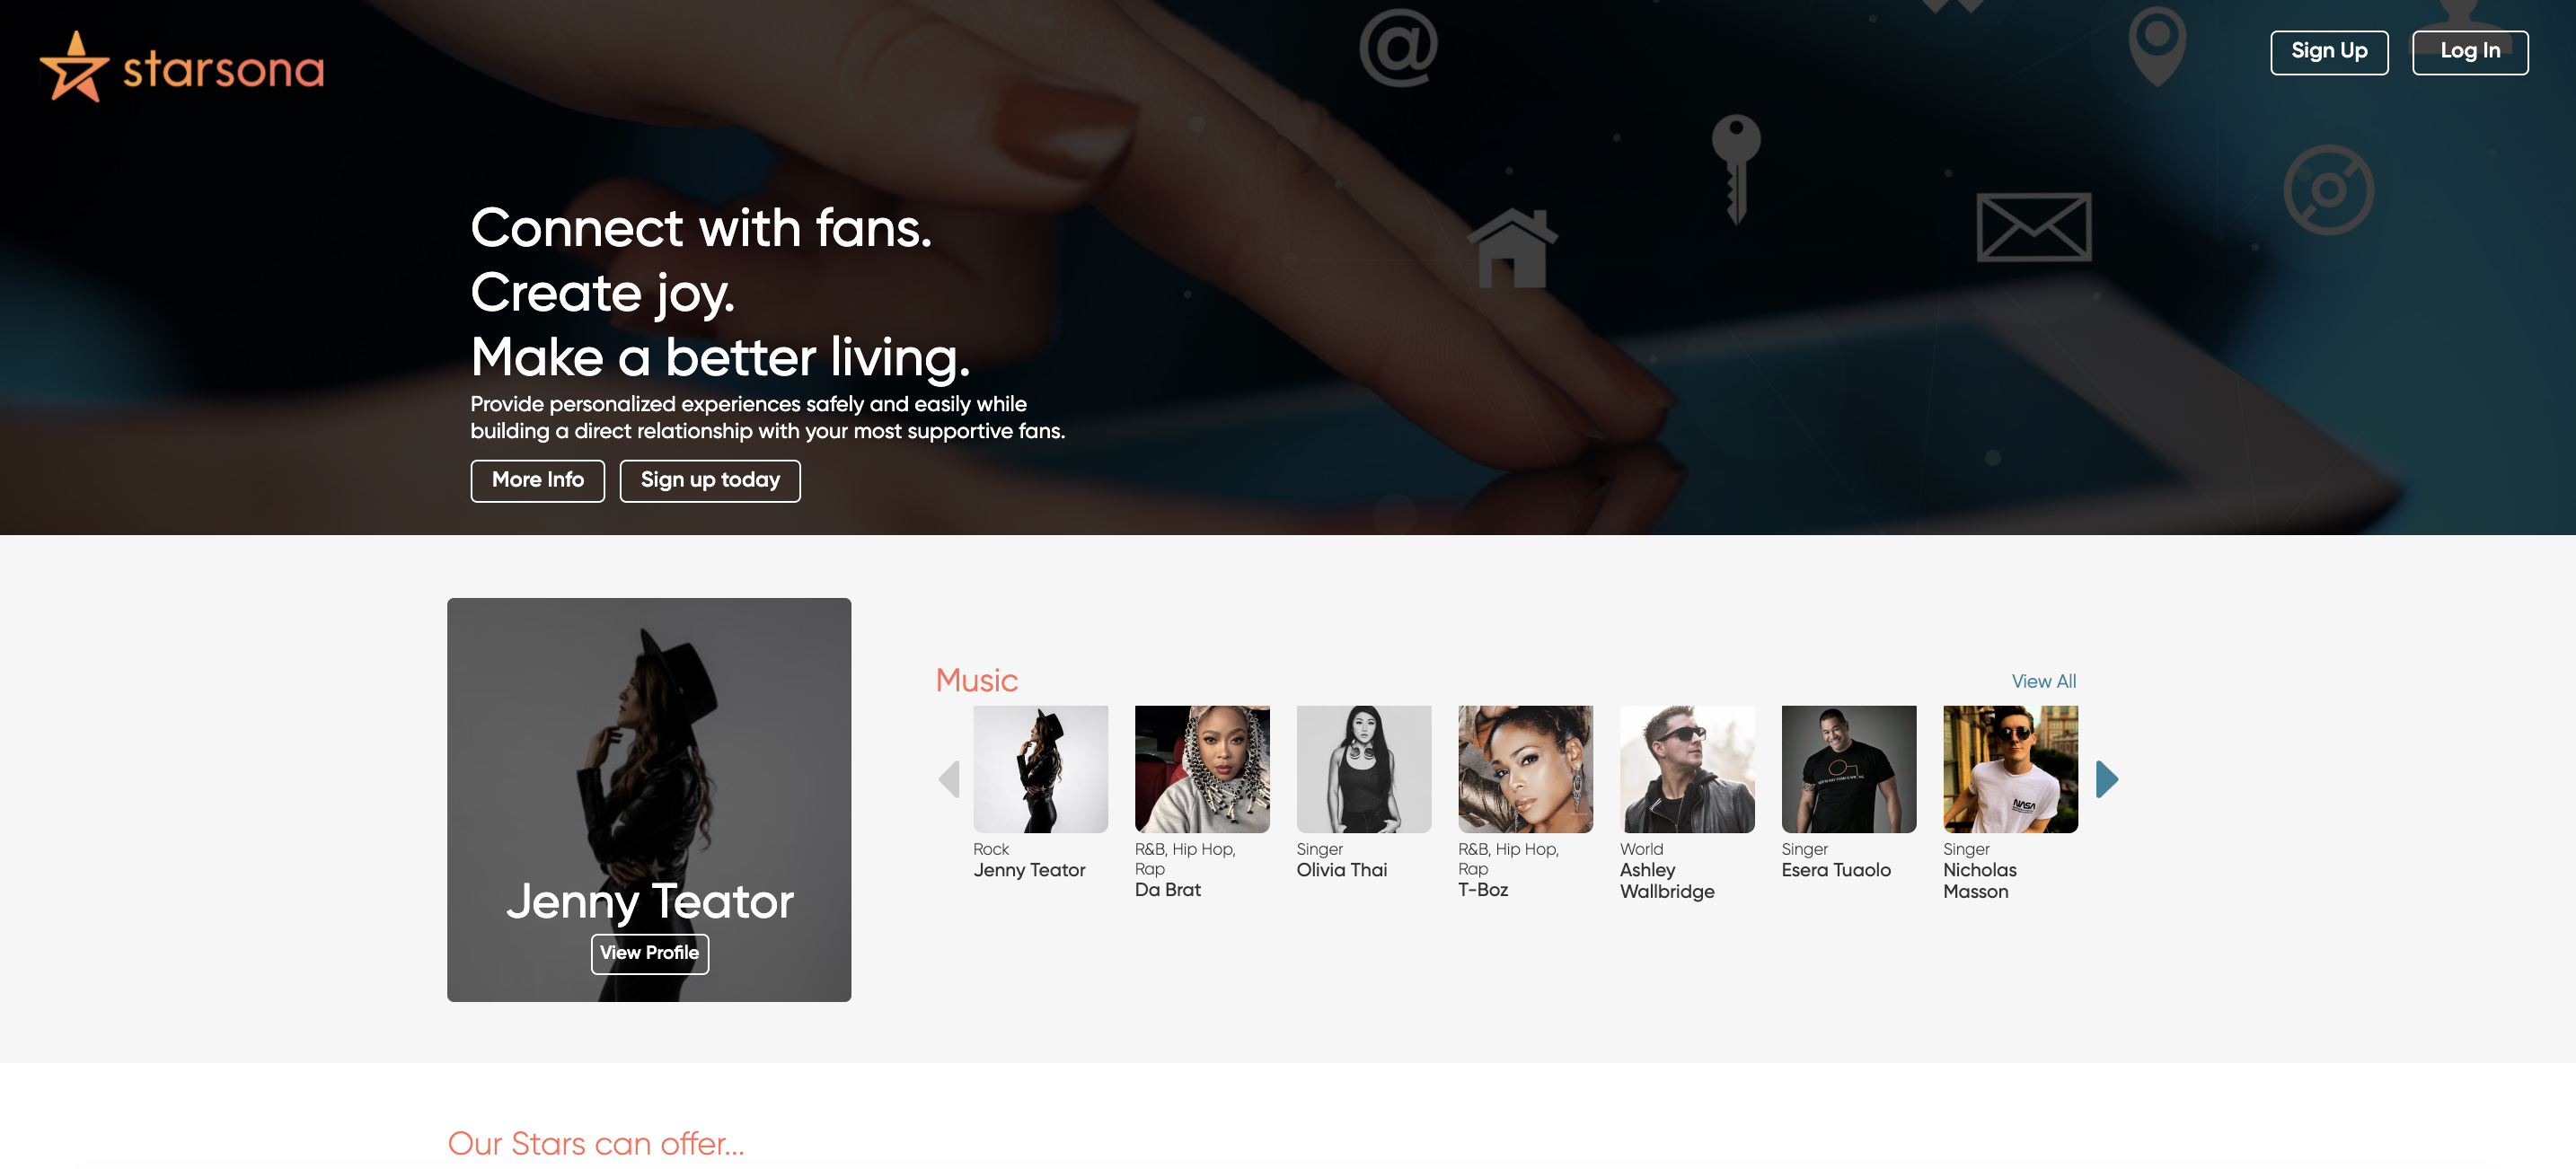The width and height of the screenshot is (2576, 1169).
Task: Select T-Boz's thumbnail photo
Action: pyautogui.click(x=1525, y=769)
